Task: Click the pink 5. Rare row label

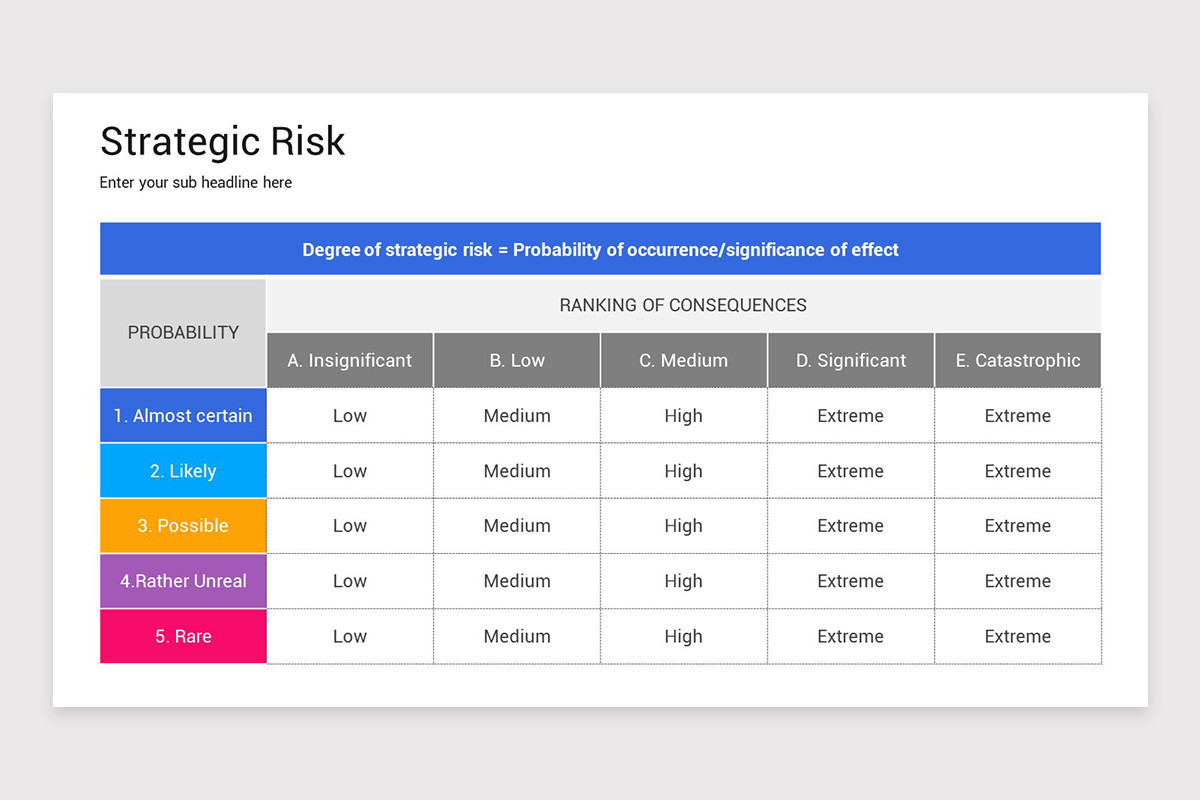Action: [182, 636]
